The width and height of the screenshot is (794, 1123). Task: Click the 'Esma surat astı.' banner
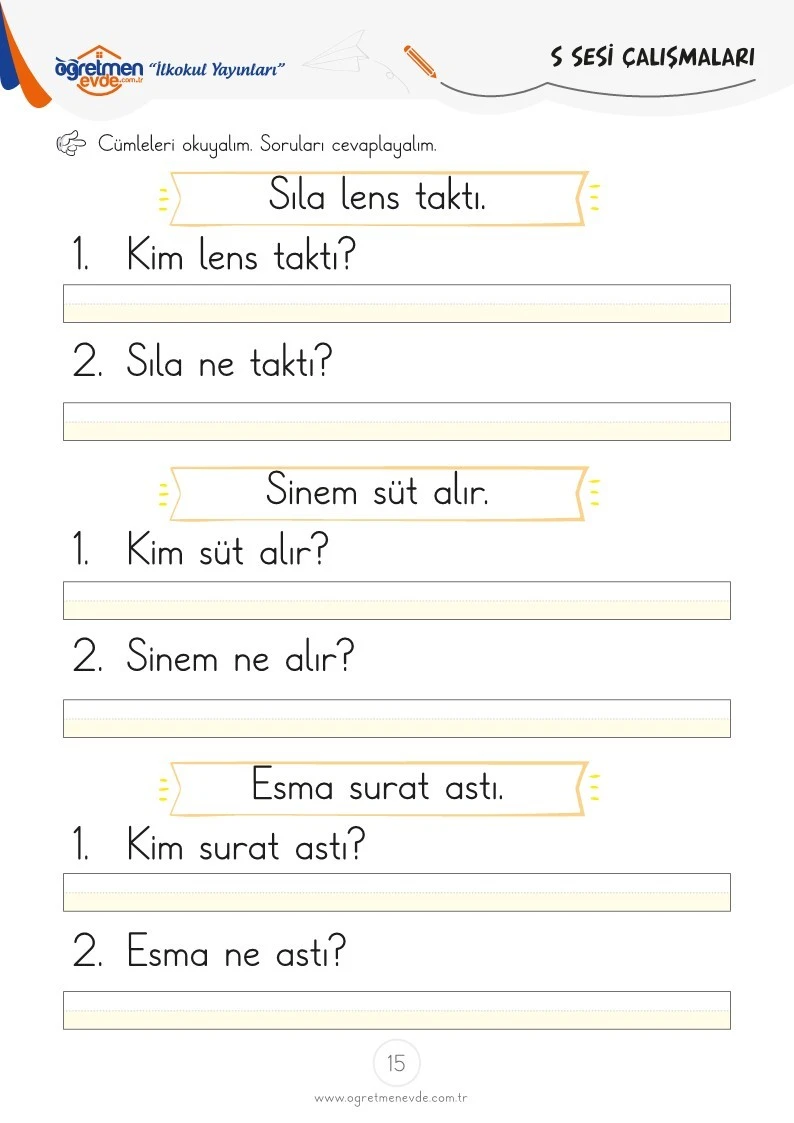tap(377, 789)
